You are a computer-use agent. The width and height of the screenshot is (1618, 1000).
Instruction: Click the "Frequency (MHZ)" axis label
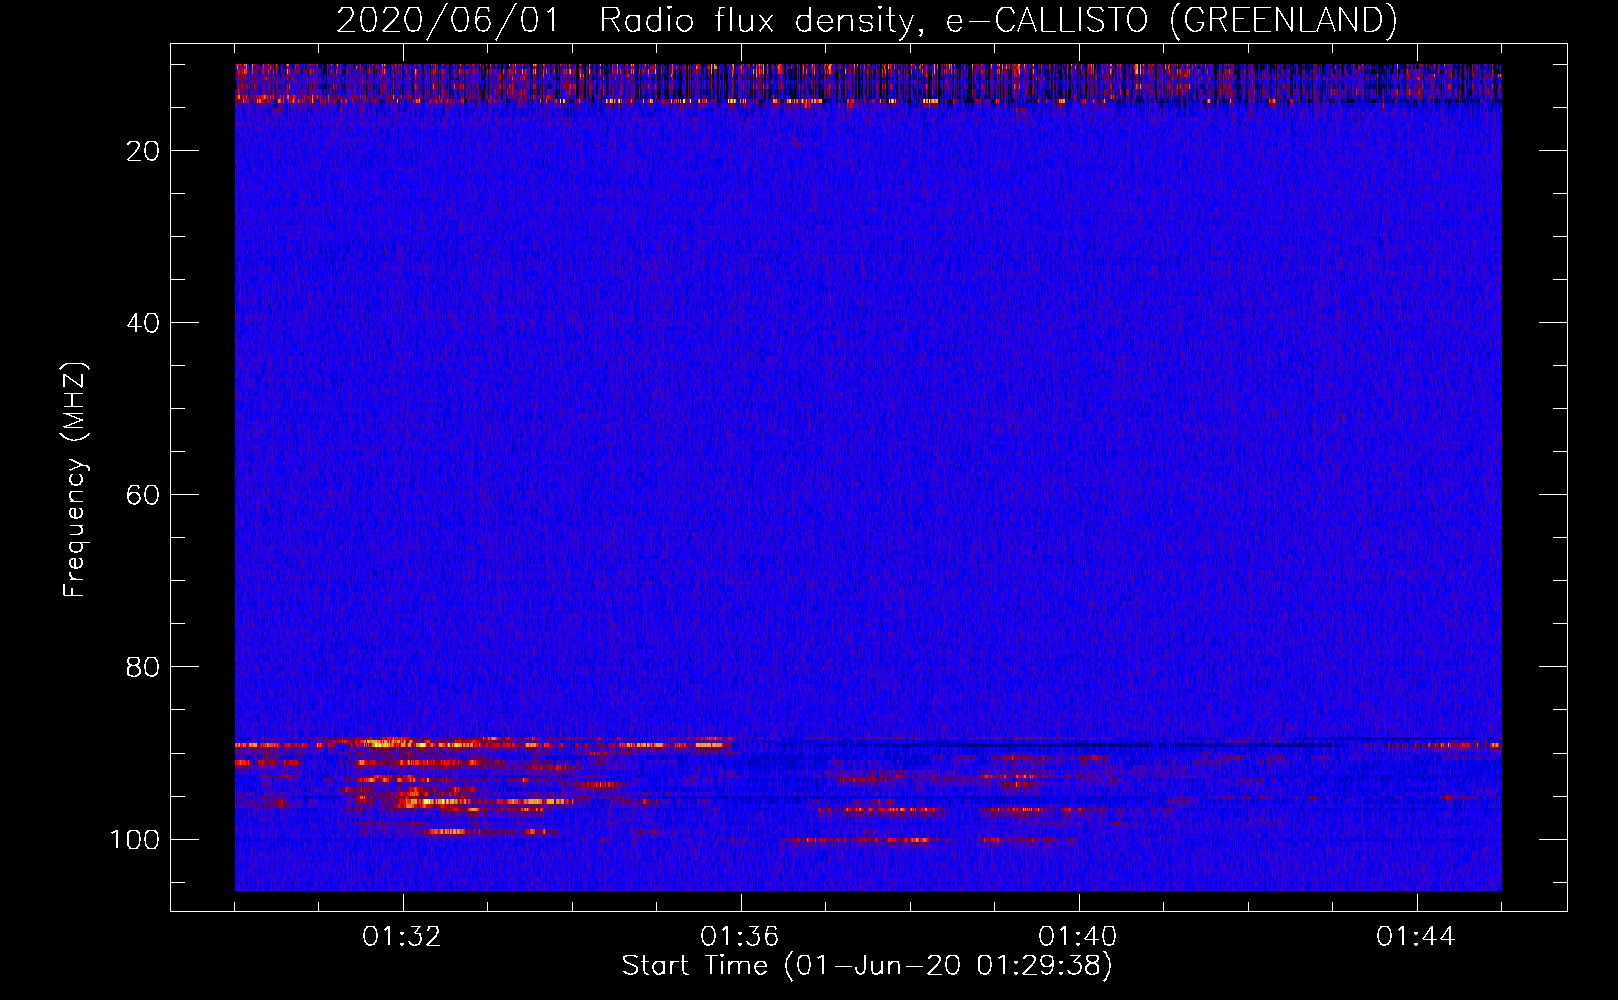pyautogui.click(x=75, y=480)
